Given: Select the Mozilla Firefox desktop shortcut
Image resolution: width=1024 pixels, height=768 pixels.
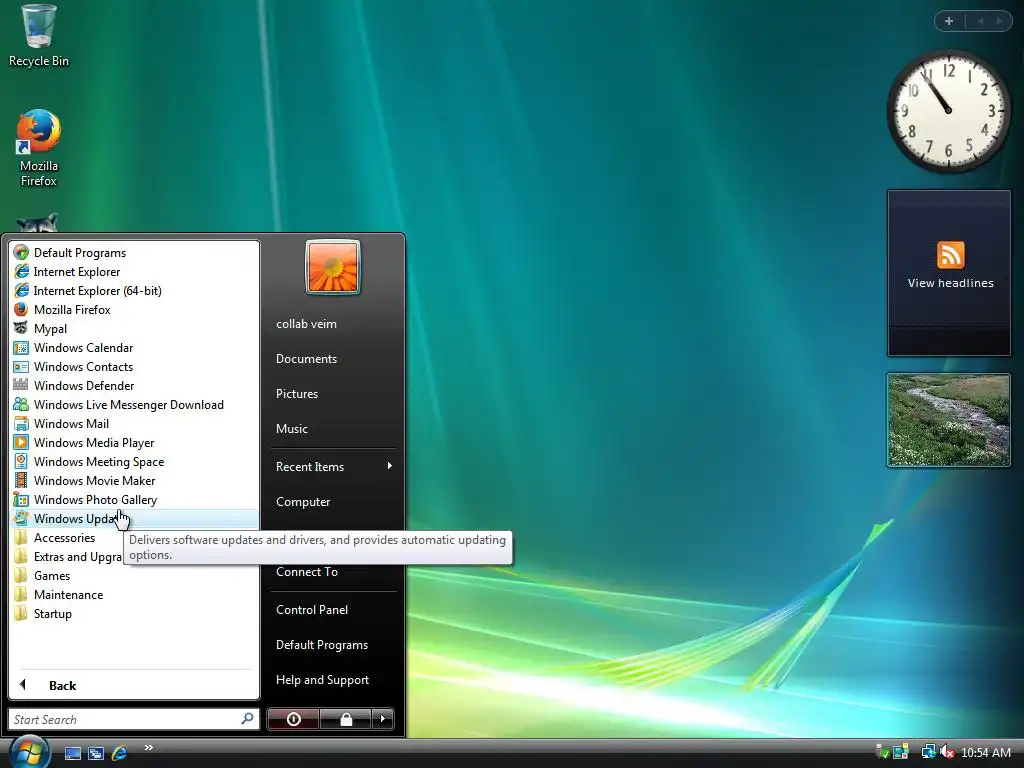Looking at the screenshot, I should 39,149.
